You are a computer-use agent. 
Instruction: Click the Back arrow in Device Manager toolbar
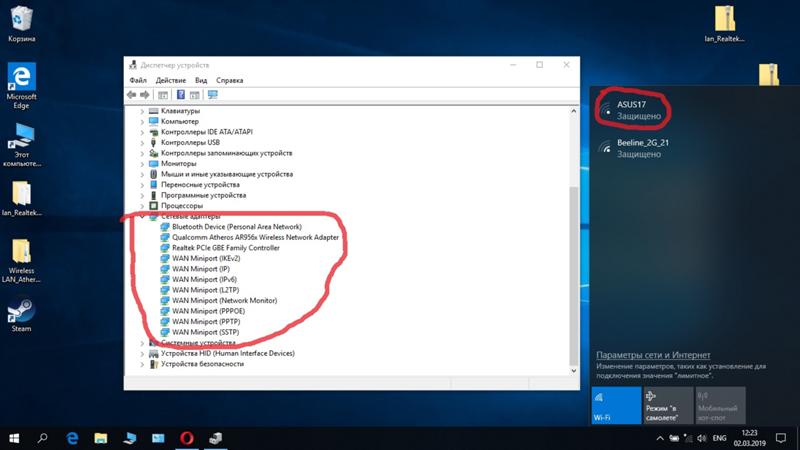coord(132,95)
